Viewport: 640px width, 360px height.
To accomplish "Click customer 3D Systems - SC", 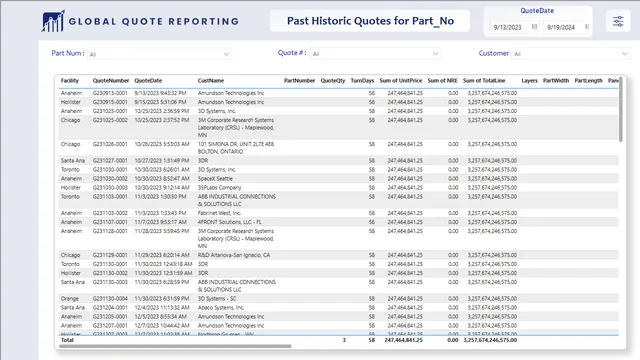I will click(x=217, y=298).
